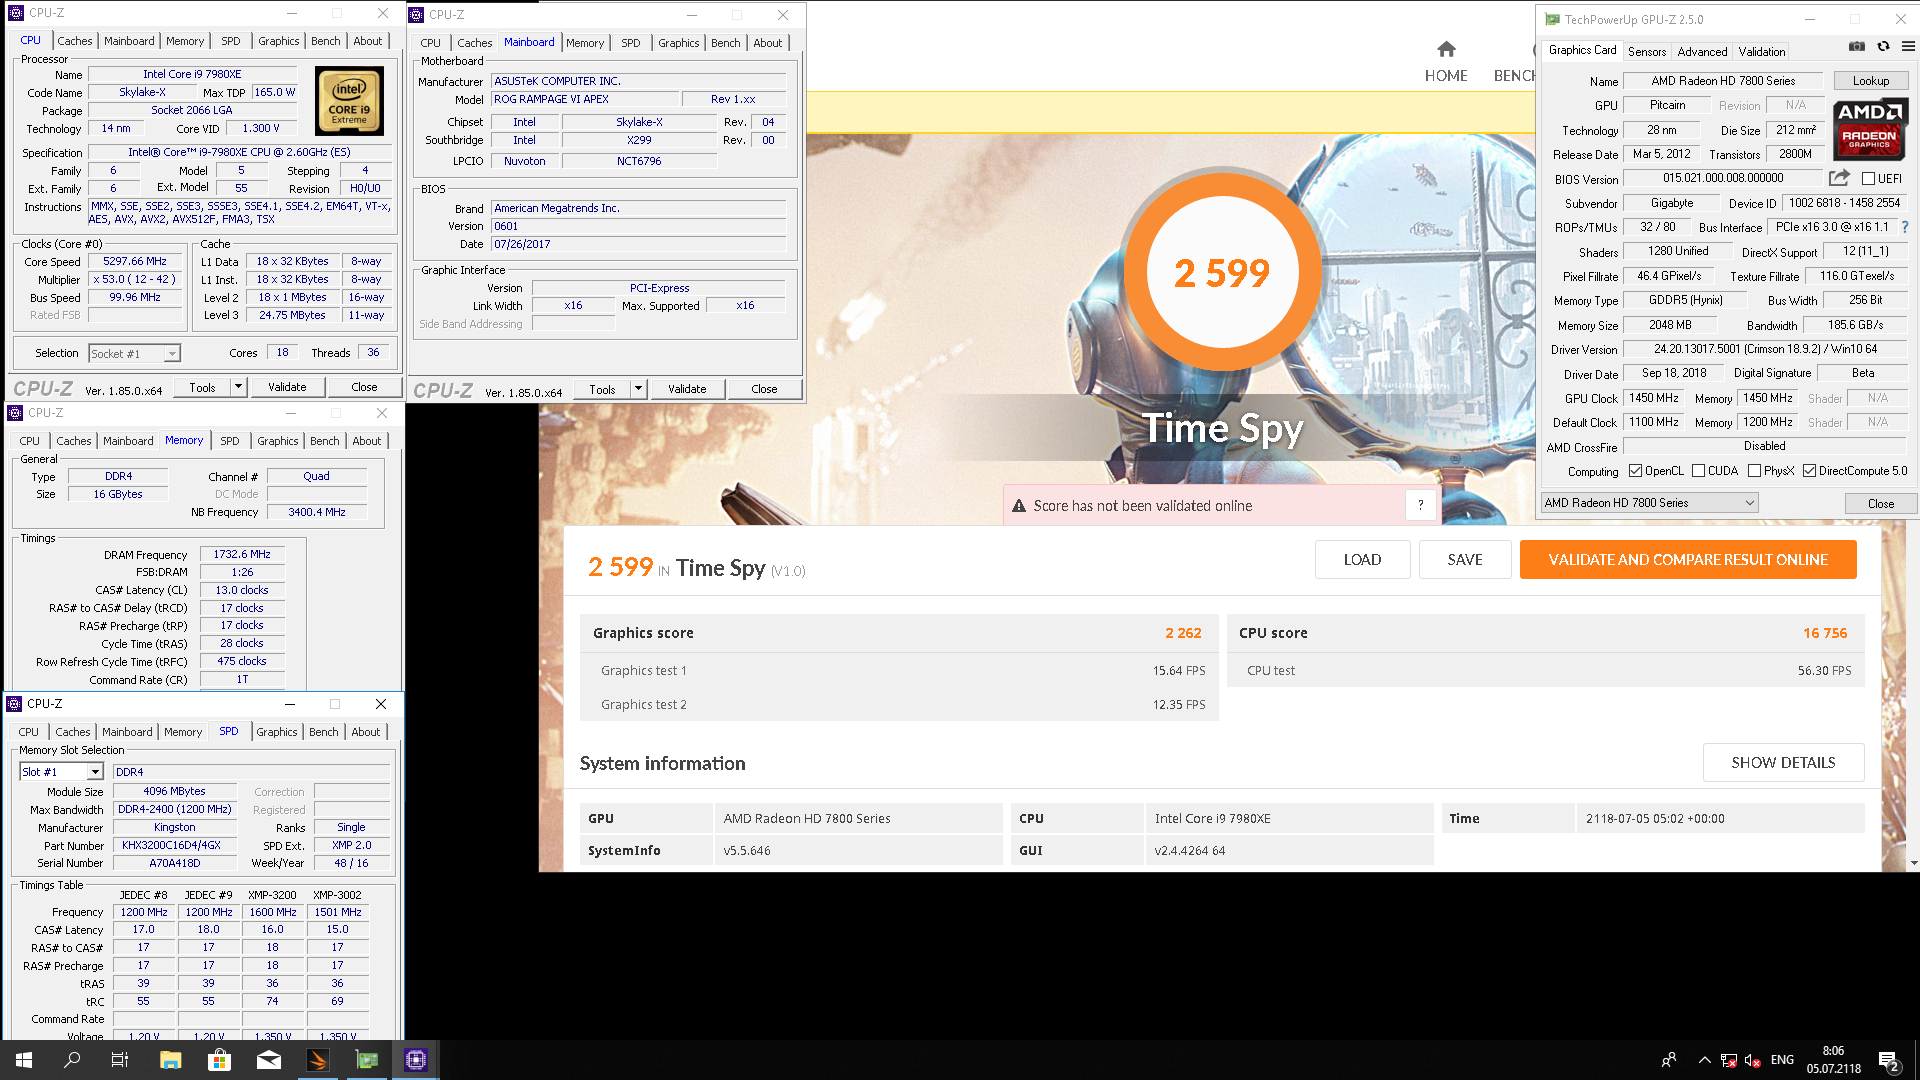1920x1080 pixels.
Task: Switch to Sensors tab in GPU-Z
Action: [1646, 52]
